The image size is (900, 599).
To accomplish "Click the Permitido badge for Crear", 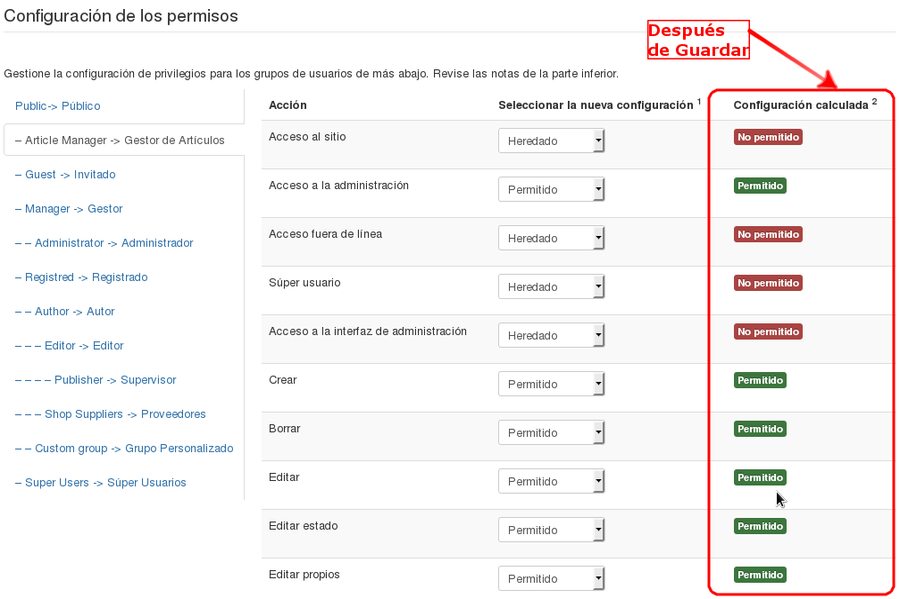I will tap(760, 380).
